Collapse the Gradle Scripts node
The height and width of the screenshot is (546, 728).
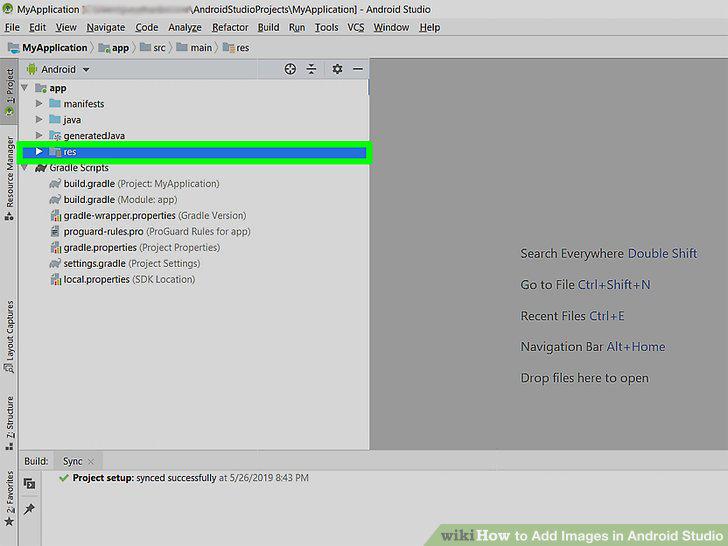pos(25,168)
